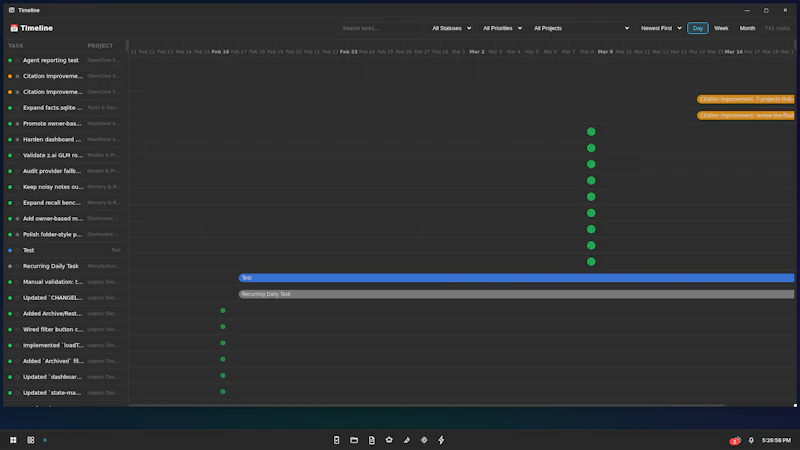Click the calendar icon beside the Timeline heading

[14, 28]
